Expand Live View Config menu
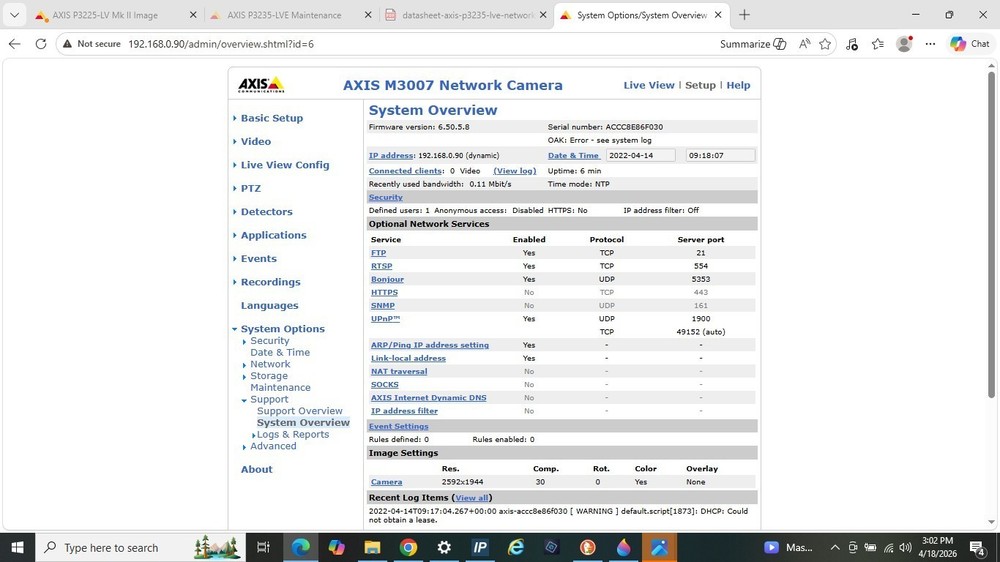Screen dimensions: 1000x562 (285, 165)
